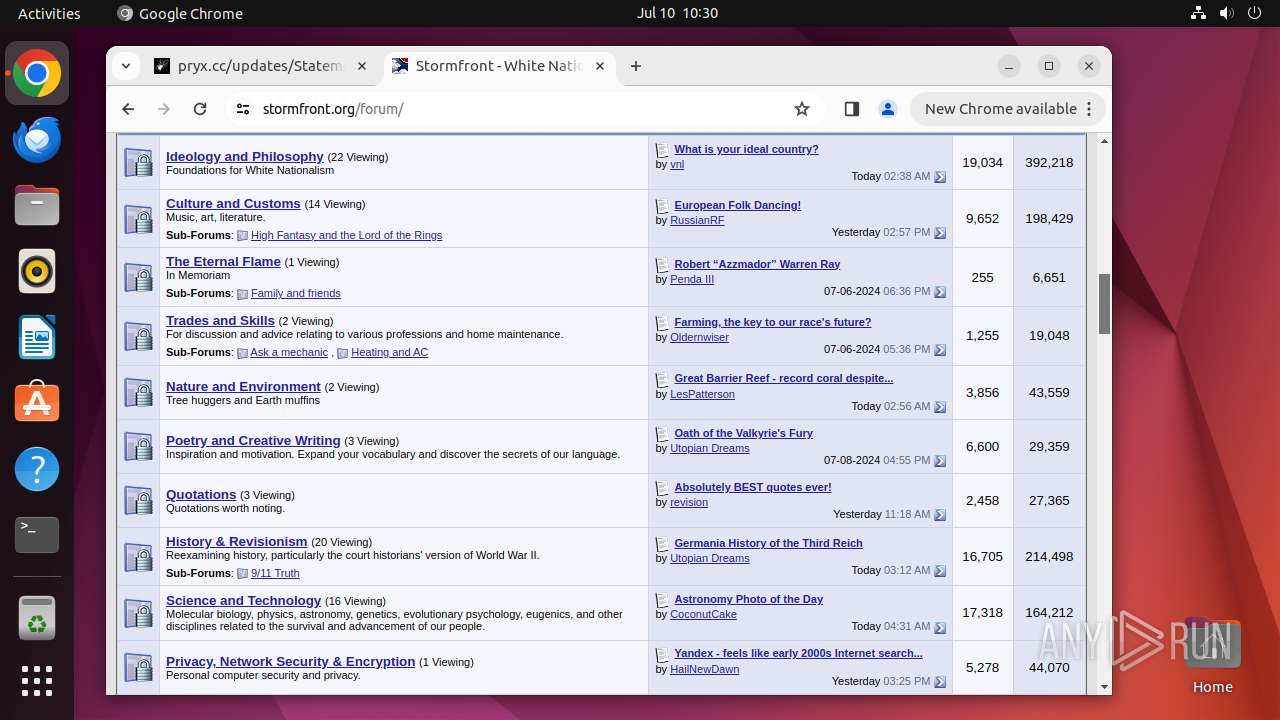Go to last post of 'What is your ideal country?'

[x=940, y=177]
